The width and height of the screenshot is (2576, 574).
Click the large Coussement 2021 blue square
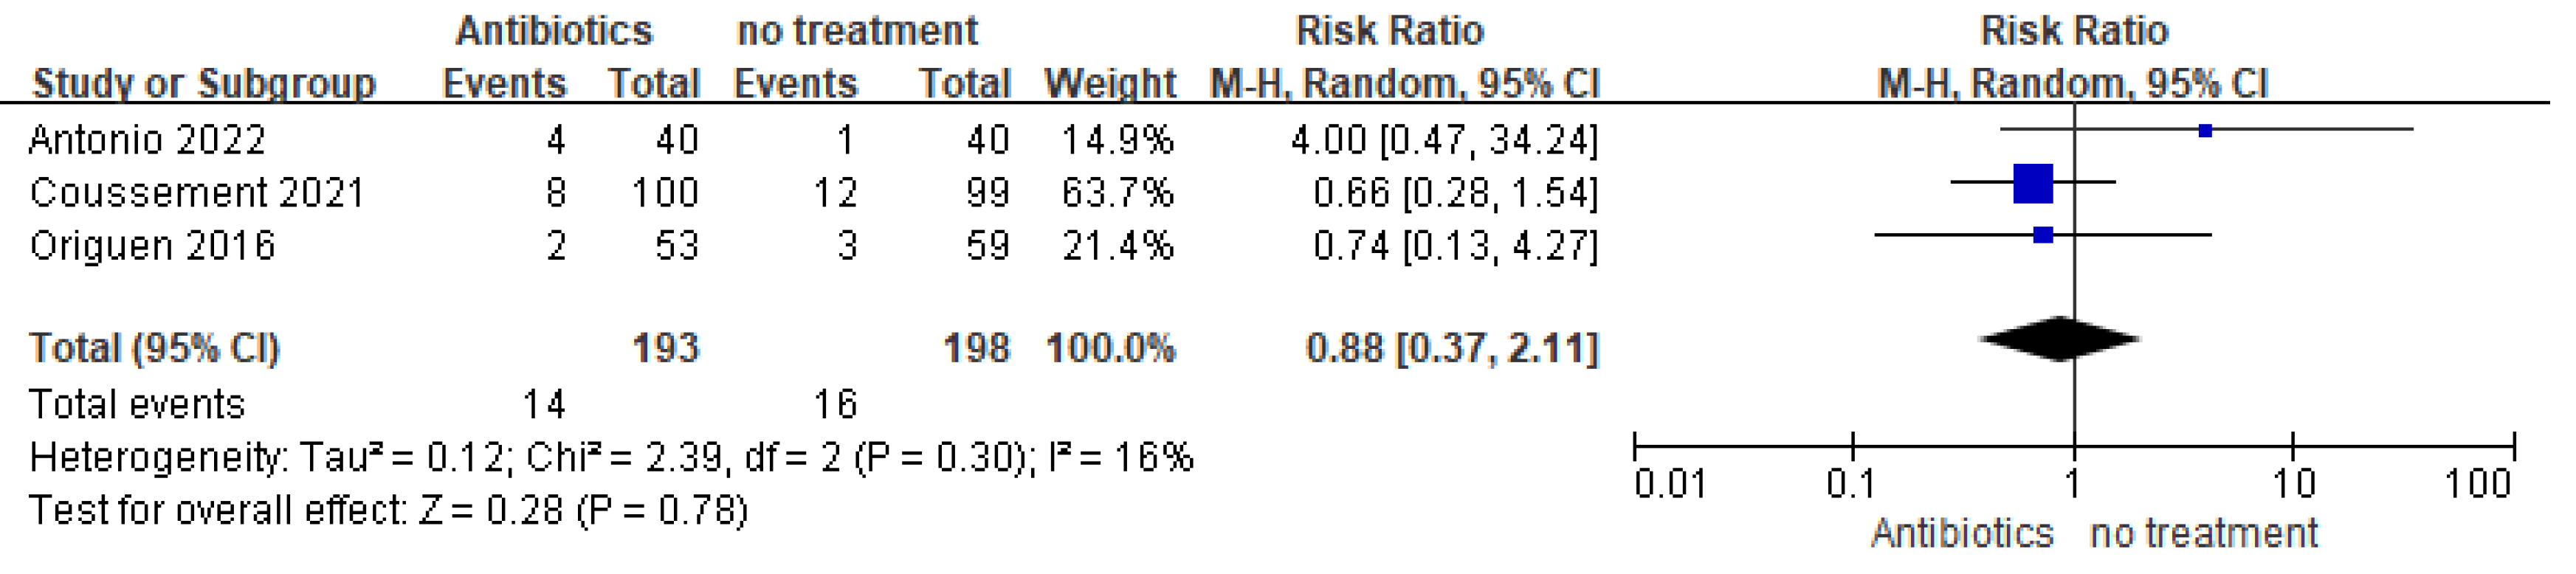click(x=2032, y=183)
